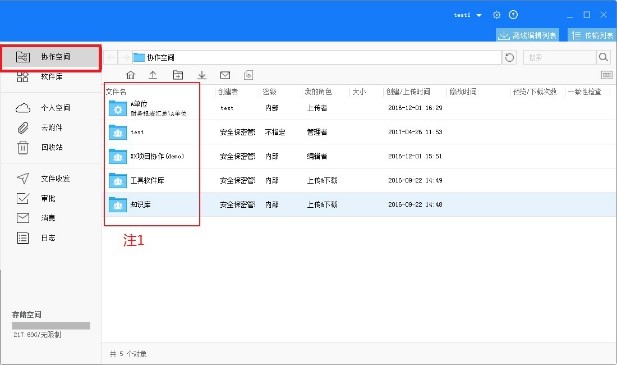Screen dimensions: 617x365
Task: Click the 上传者 role cell
Action: 317,108
